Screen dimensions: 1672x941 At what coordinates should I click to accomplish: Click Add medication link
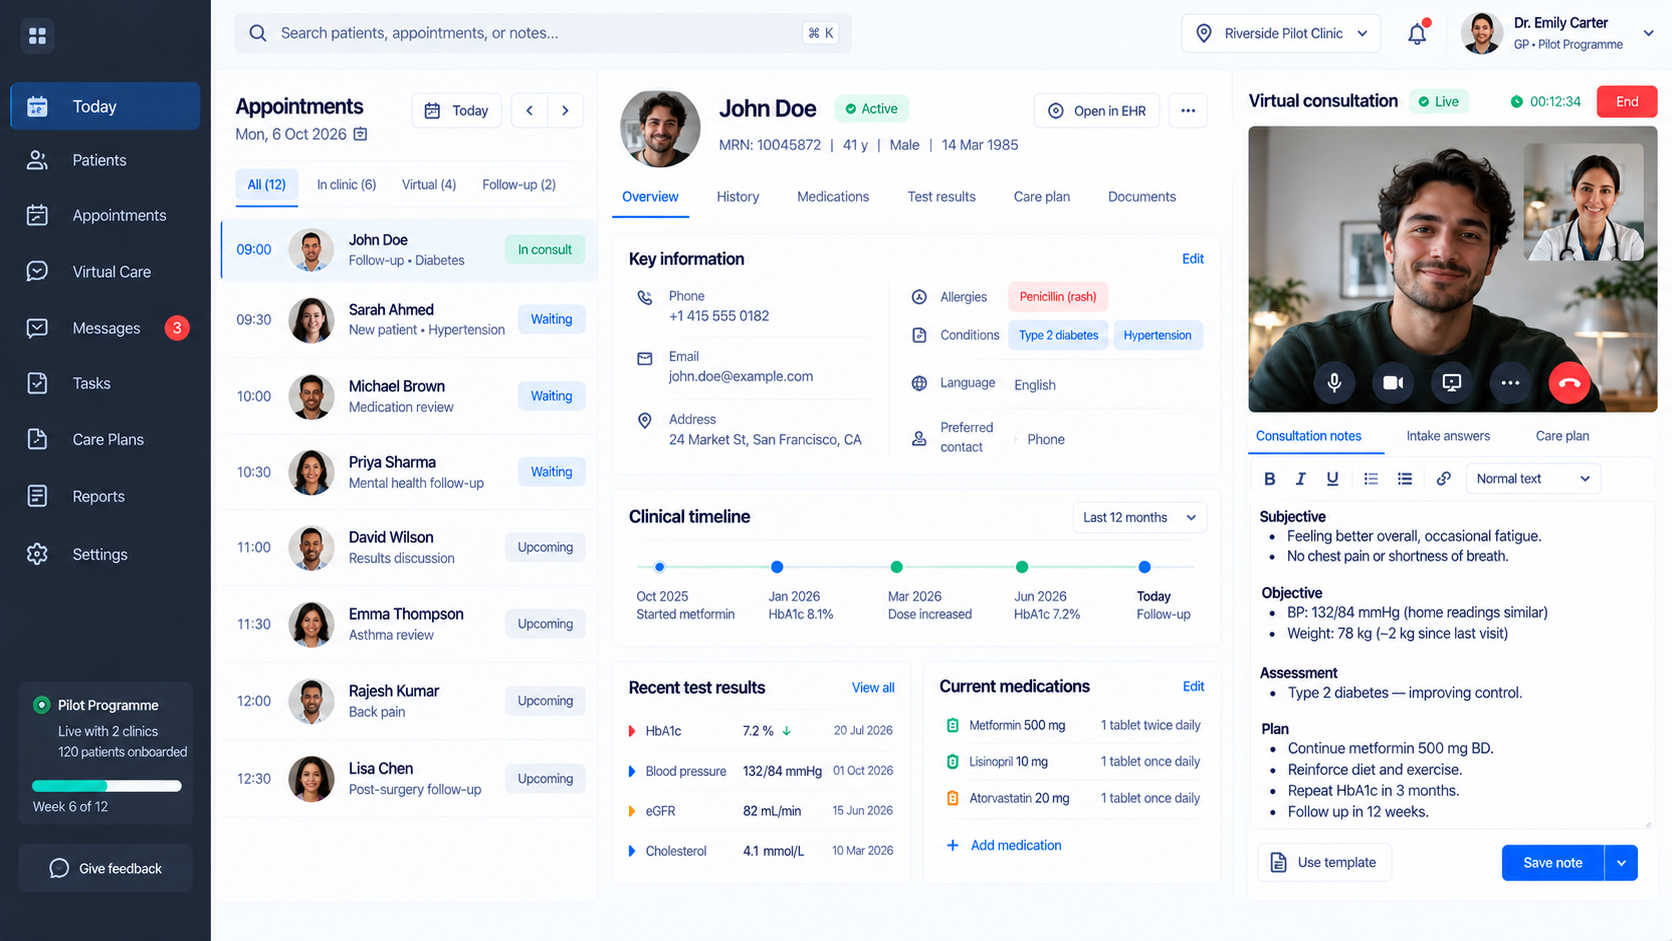pos(1004,846)
